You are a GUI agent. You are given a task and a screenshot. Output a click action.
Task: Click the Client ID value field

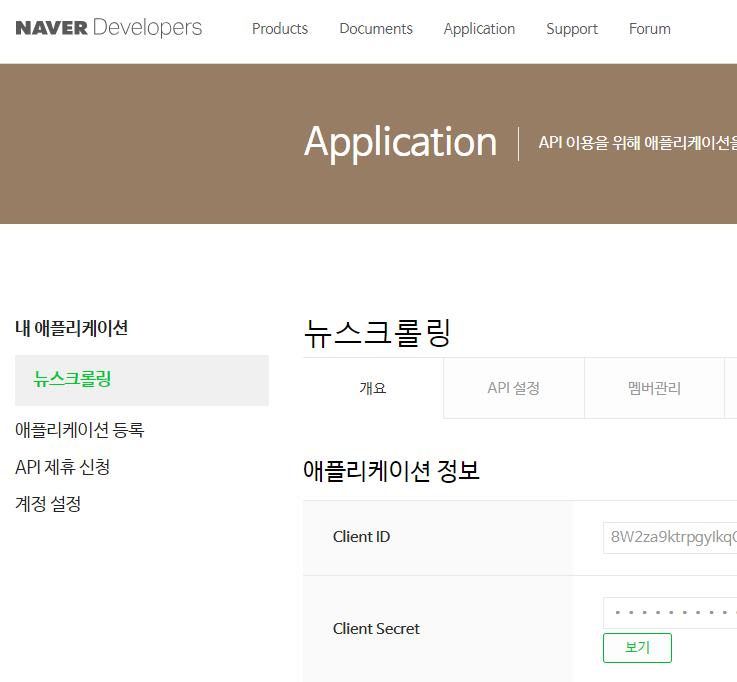670,538
